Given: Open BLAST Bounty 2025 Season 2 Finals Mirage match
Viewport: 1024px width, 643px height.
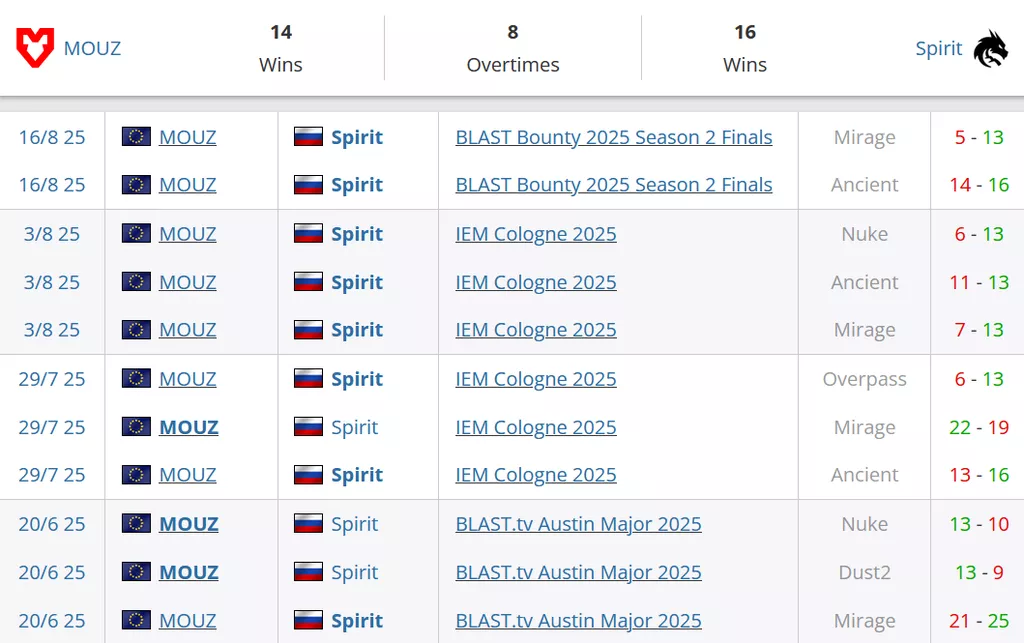Looking at the screenshot, I should point(613,137).
